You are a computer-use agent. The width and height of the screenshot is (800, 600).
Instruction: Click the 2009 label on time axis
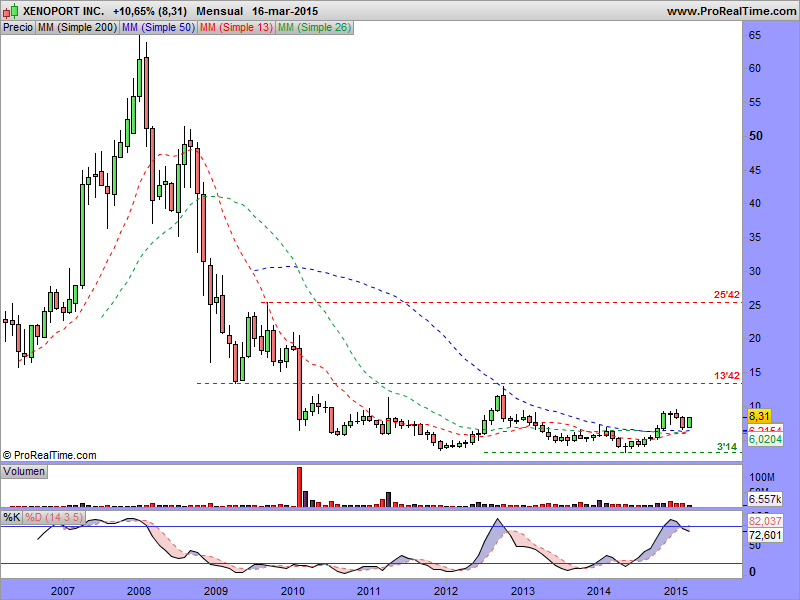pyautogui.click(x=216, y=591)
